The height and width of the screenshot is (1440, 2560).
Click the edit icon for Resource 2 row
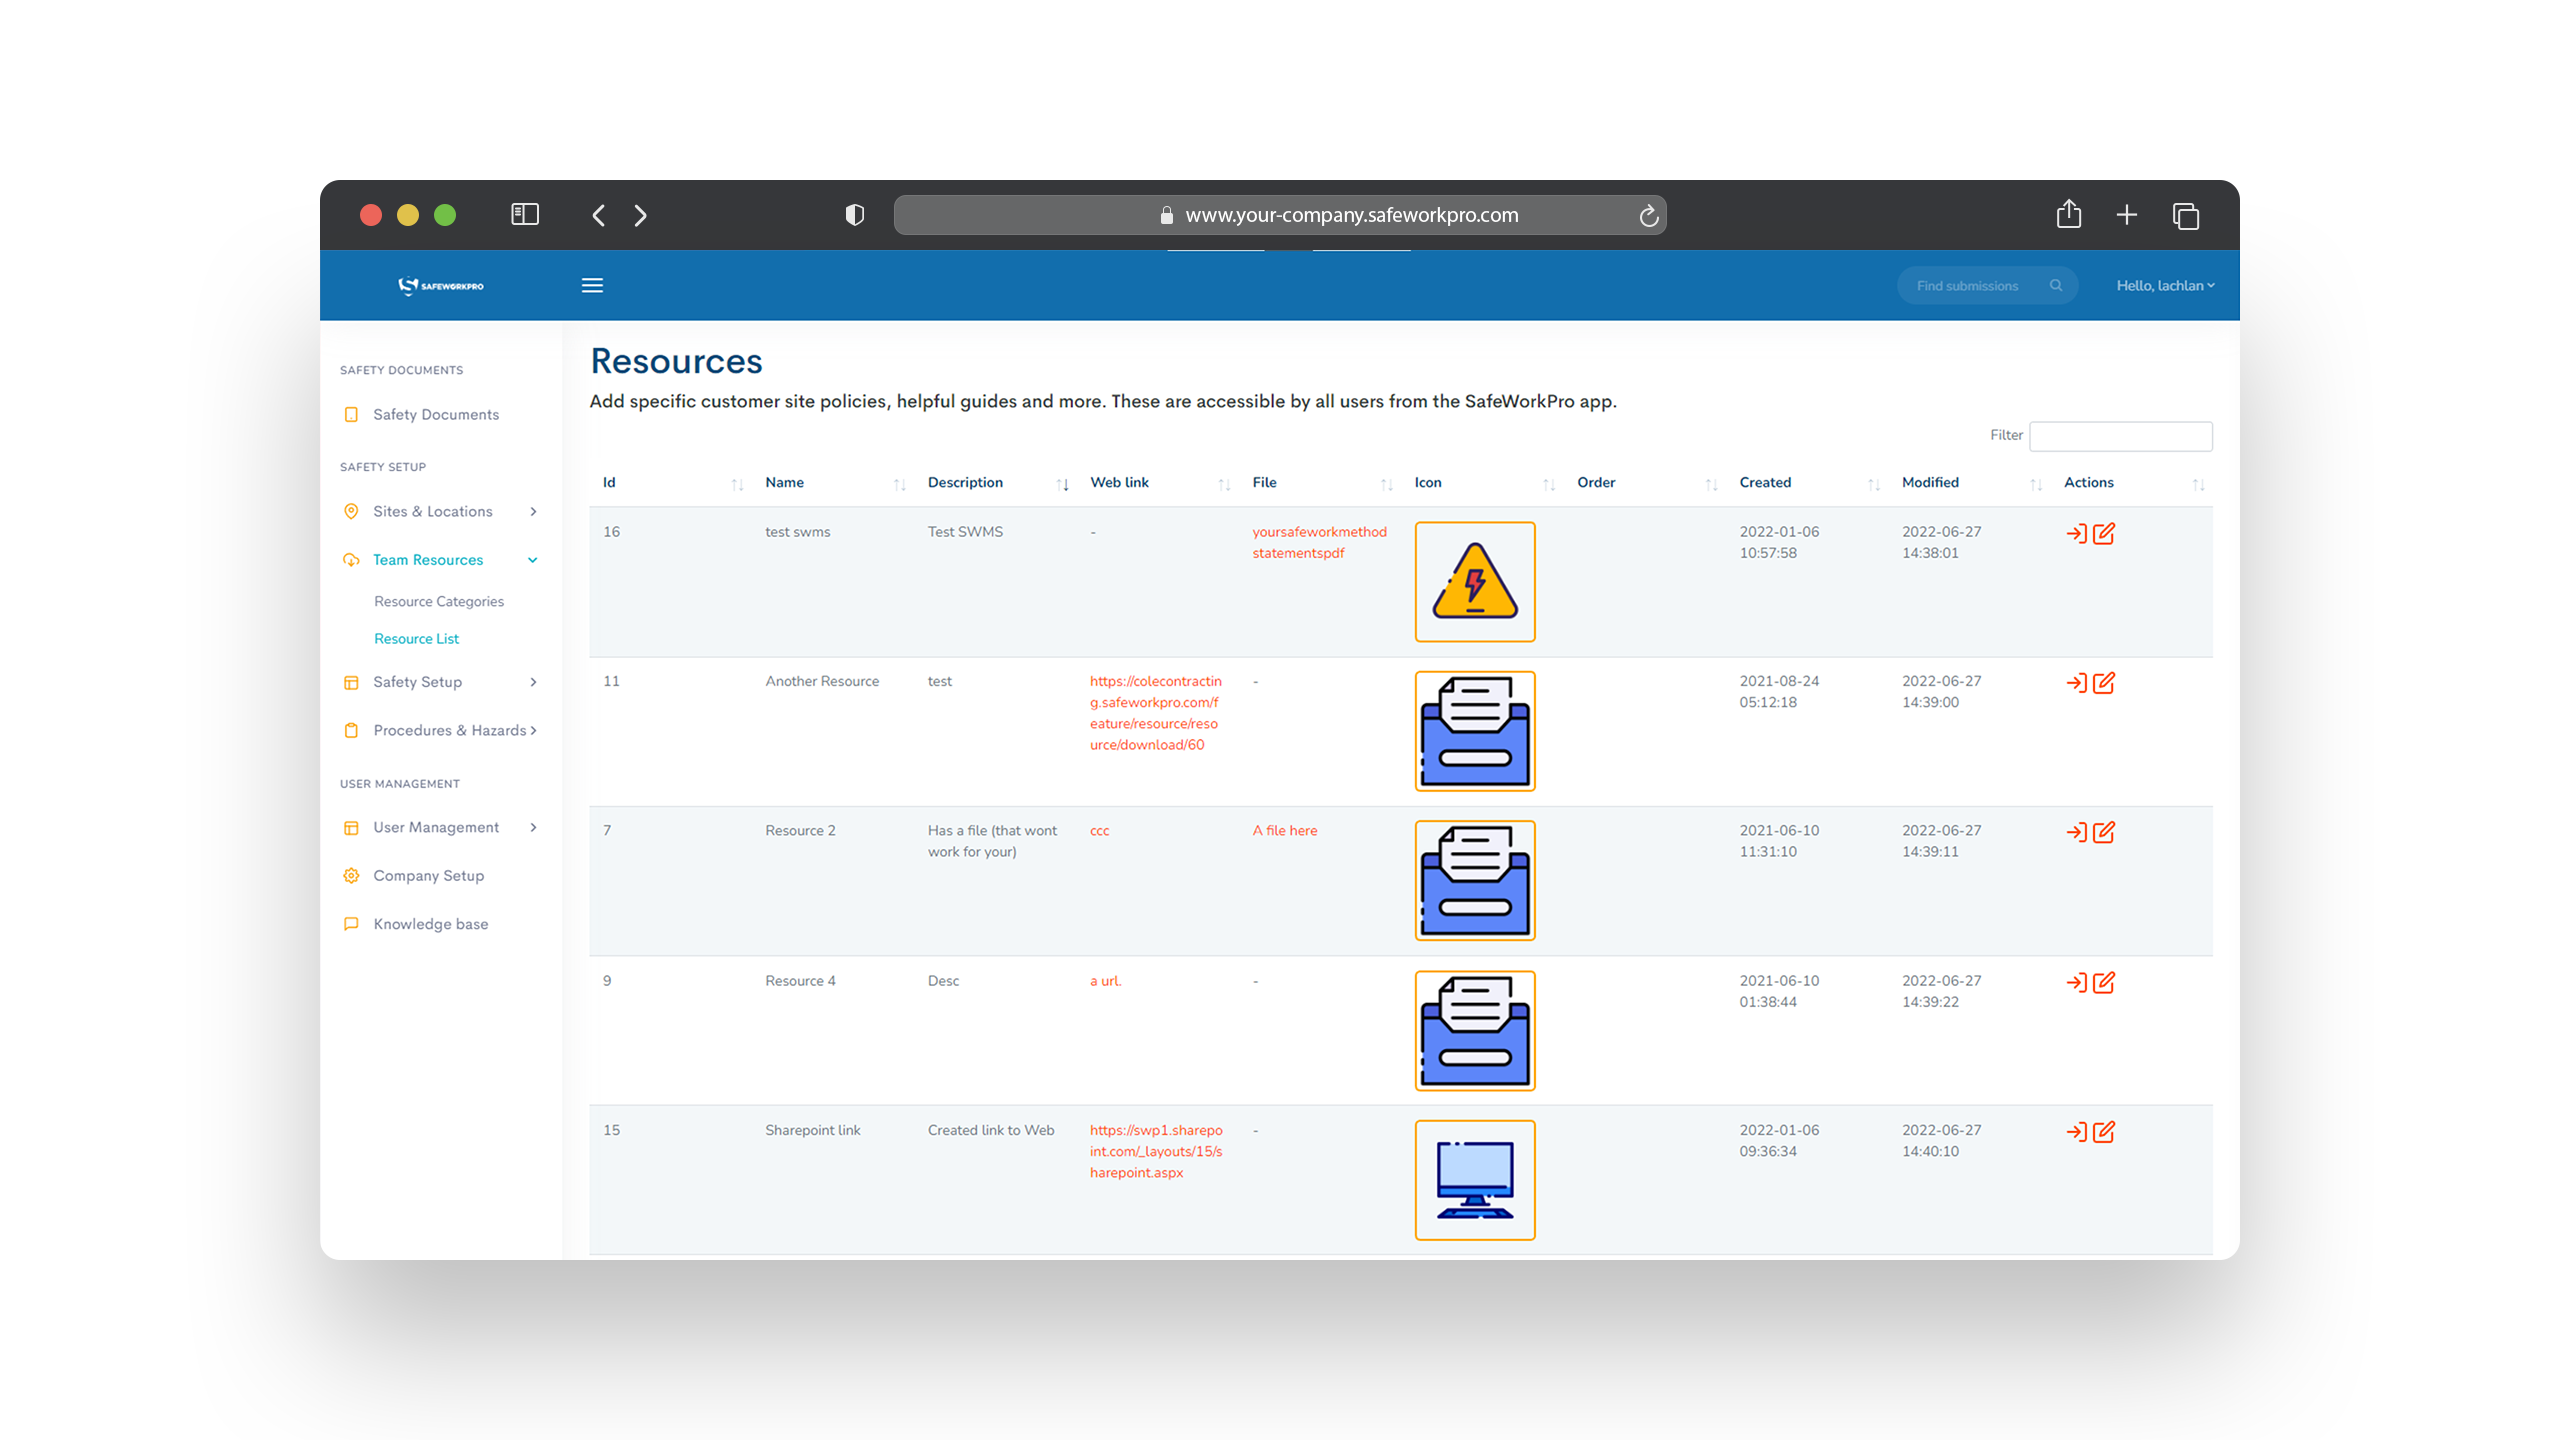pos(2104,833)
